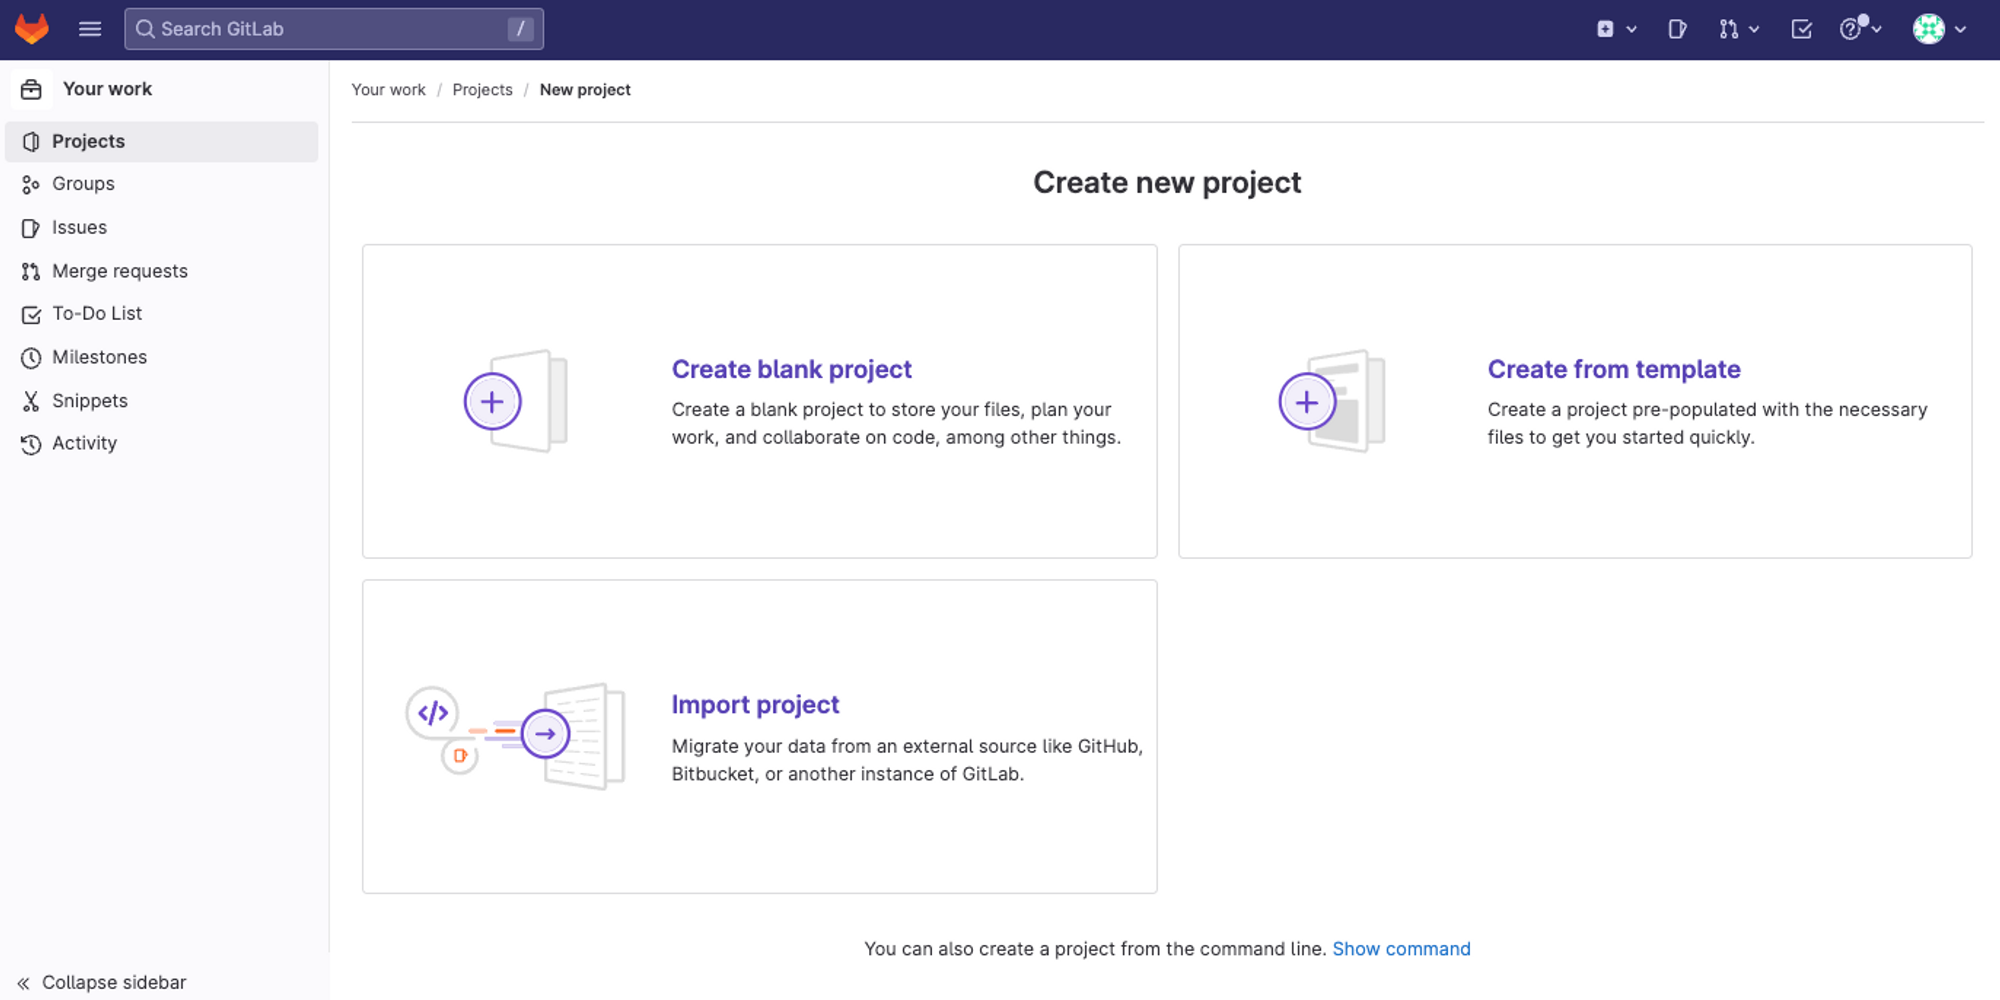Click the Create from template title
2000x1000 pixels.
point(1614,369)
